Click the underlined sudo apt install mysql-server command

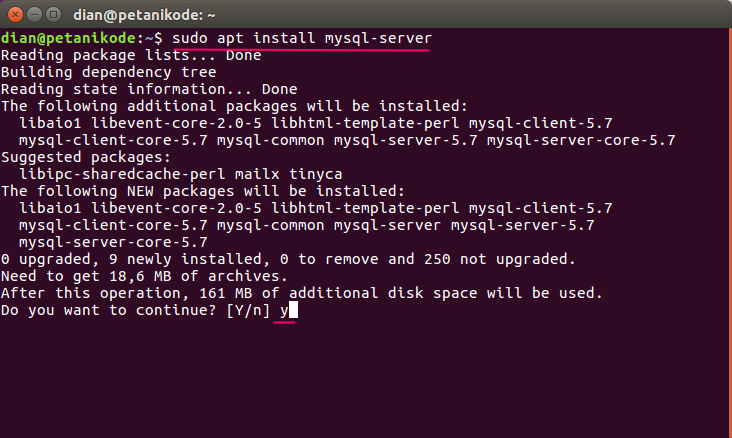coord(302,38)
